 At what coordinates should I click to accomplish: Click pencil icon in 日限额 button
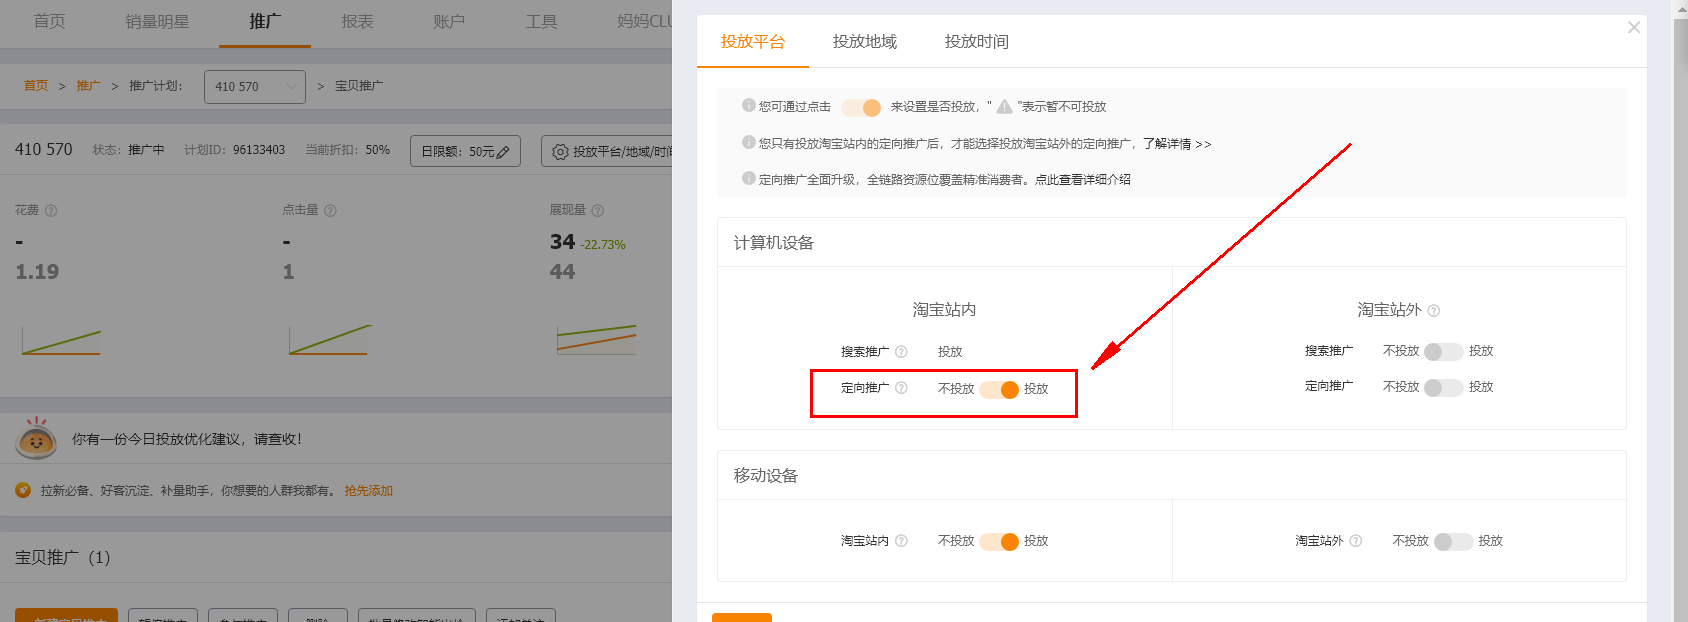503,152
